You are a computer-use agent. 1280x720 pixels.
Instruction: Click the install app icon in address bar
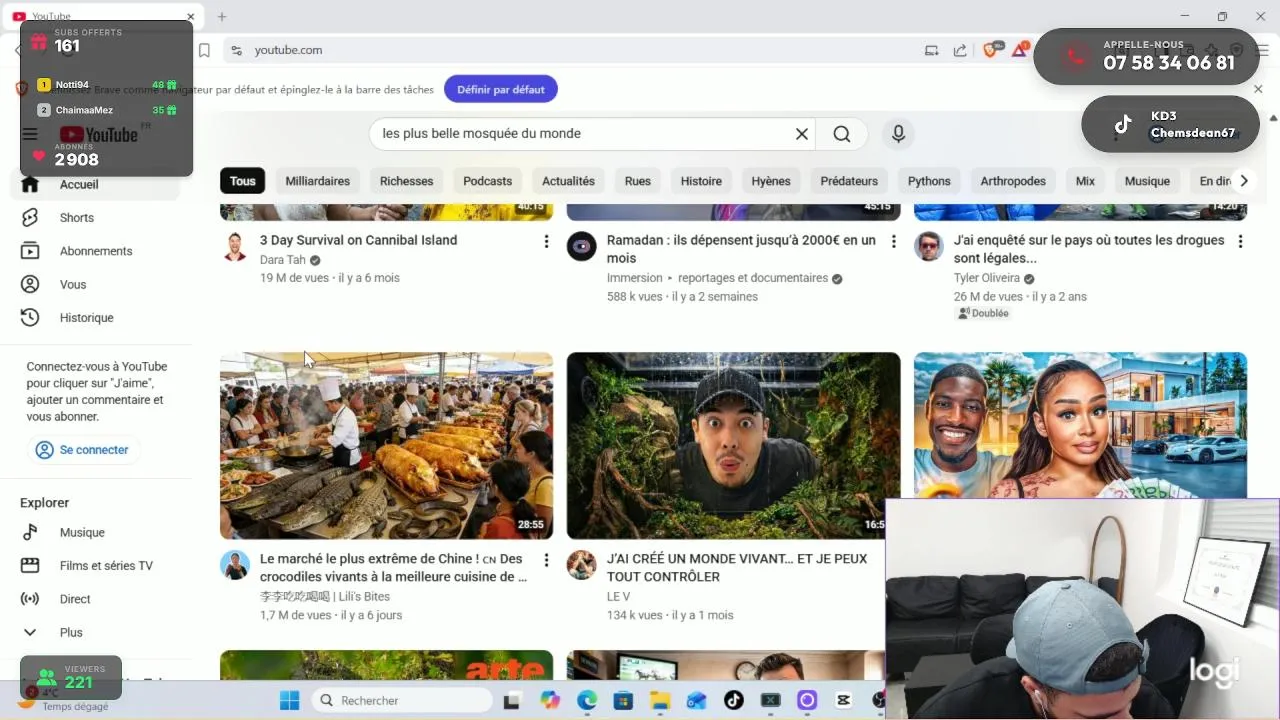pyautogui.click(x=932, y=50)
